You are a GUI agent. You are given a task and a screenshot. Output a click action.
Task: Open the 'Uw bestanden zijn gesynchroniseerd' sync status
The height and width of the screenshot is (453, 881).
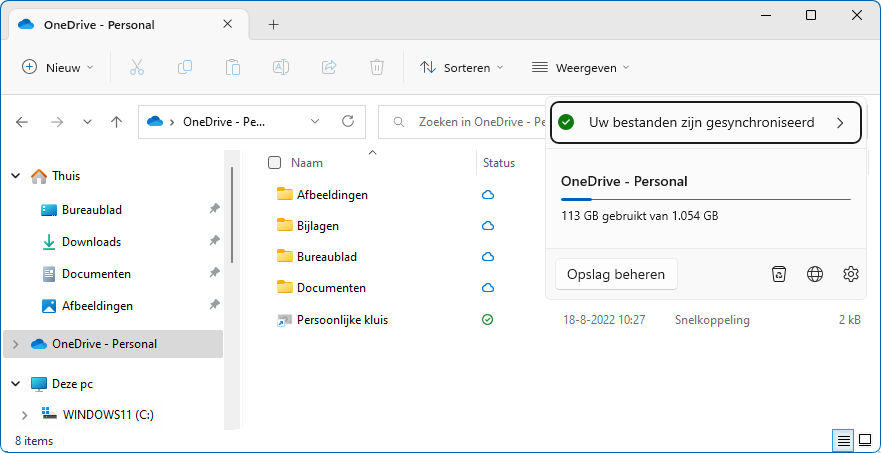coord(705,123)
